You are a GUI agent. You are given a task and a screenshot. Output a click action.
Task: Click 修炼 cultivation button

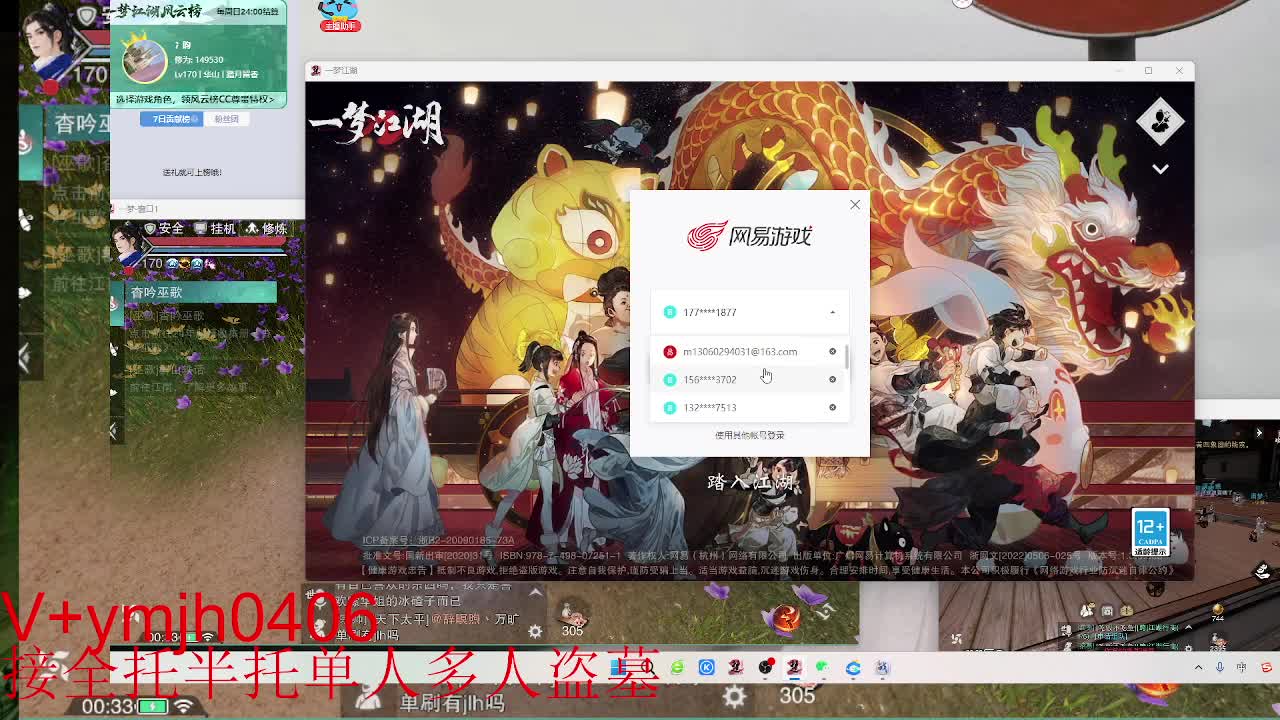click(266, 228)
